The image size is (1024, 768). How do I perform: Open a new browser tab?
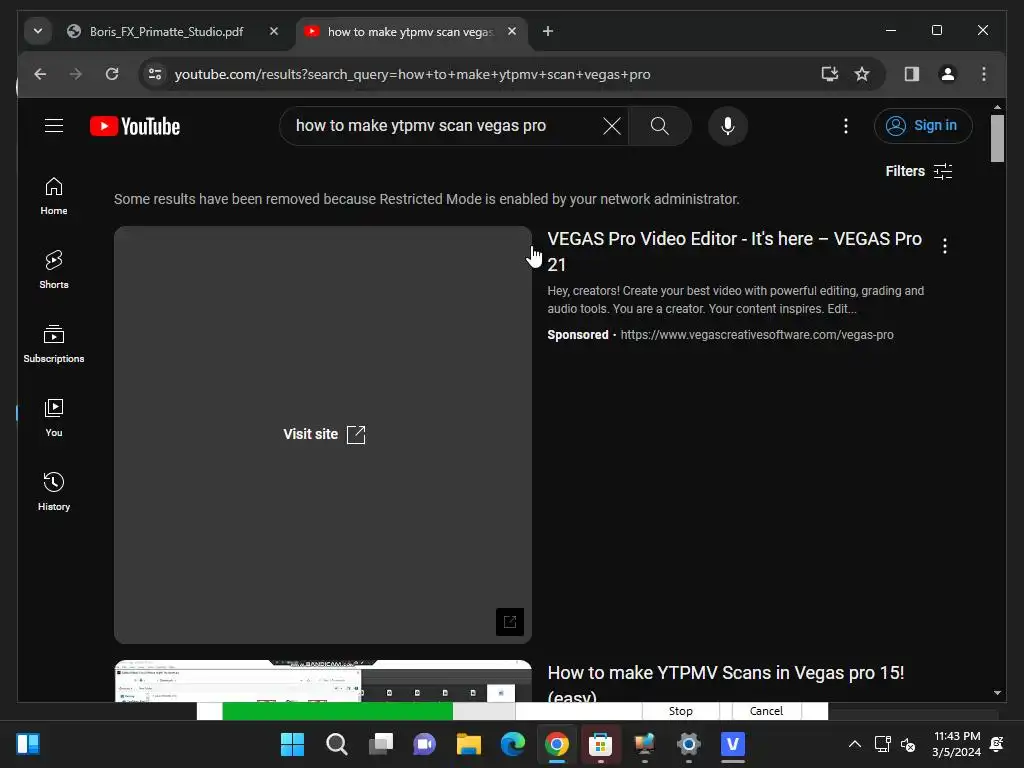click(548, 31)
